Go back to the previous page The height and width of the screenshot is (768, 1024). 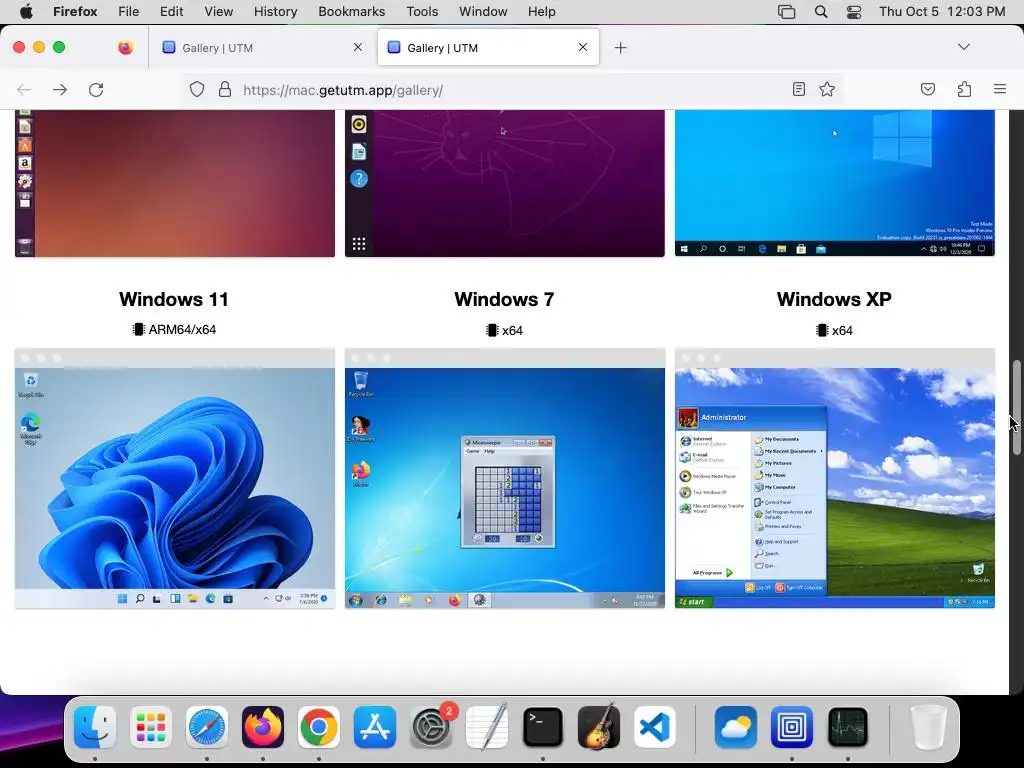[24, 90]
